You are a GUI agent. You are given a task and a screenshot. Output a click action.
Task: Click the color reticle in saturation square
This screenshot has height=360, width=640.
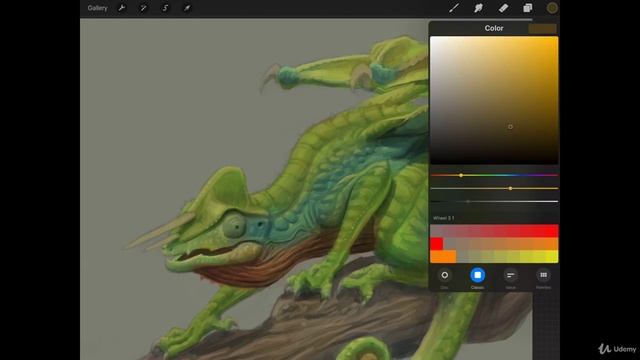pos(510,127)
